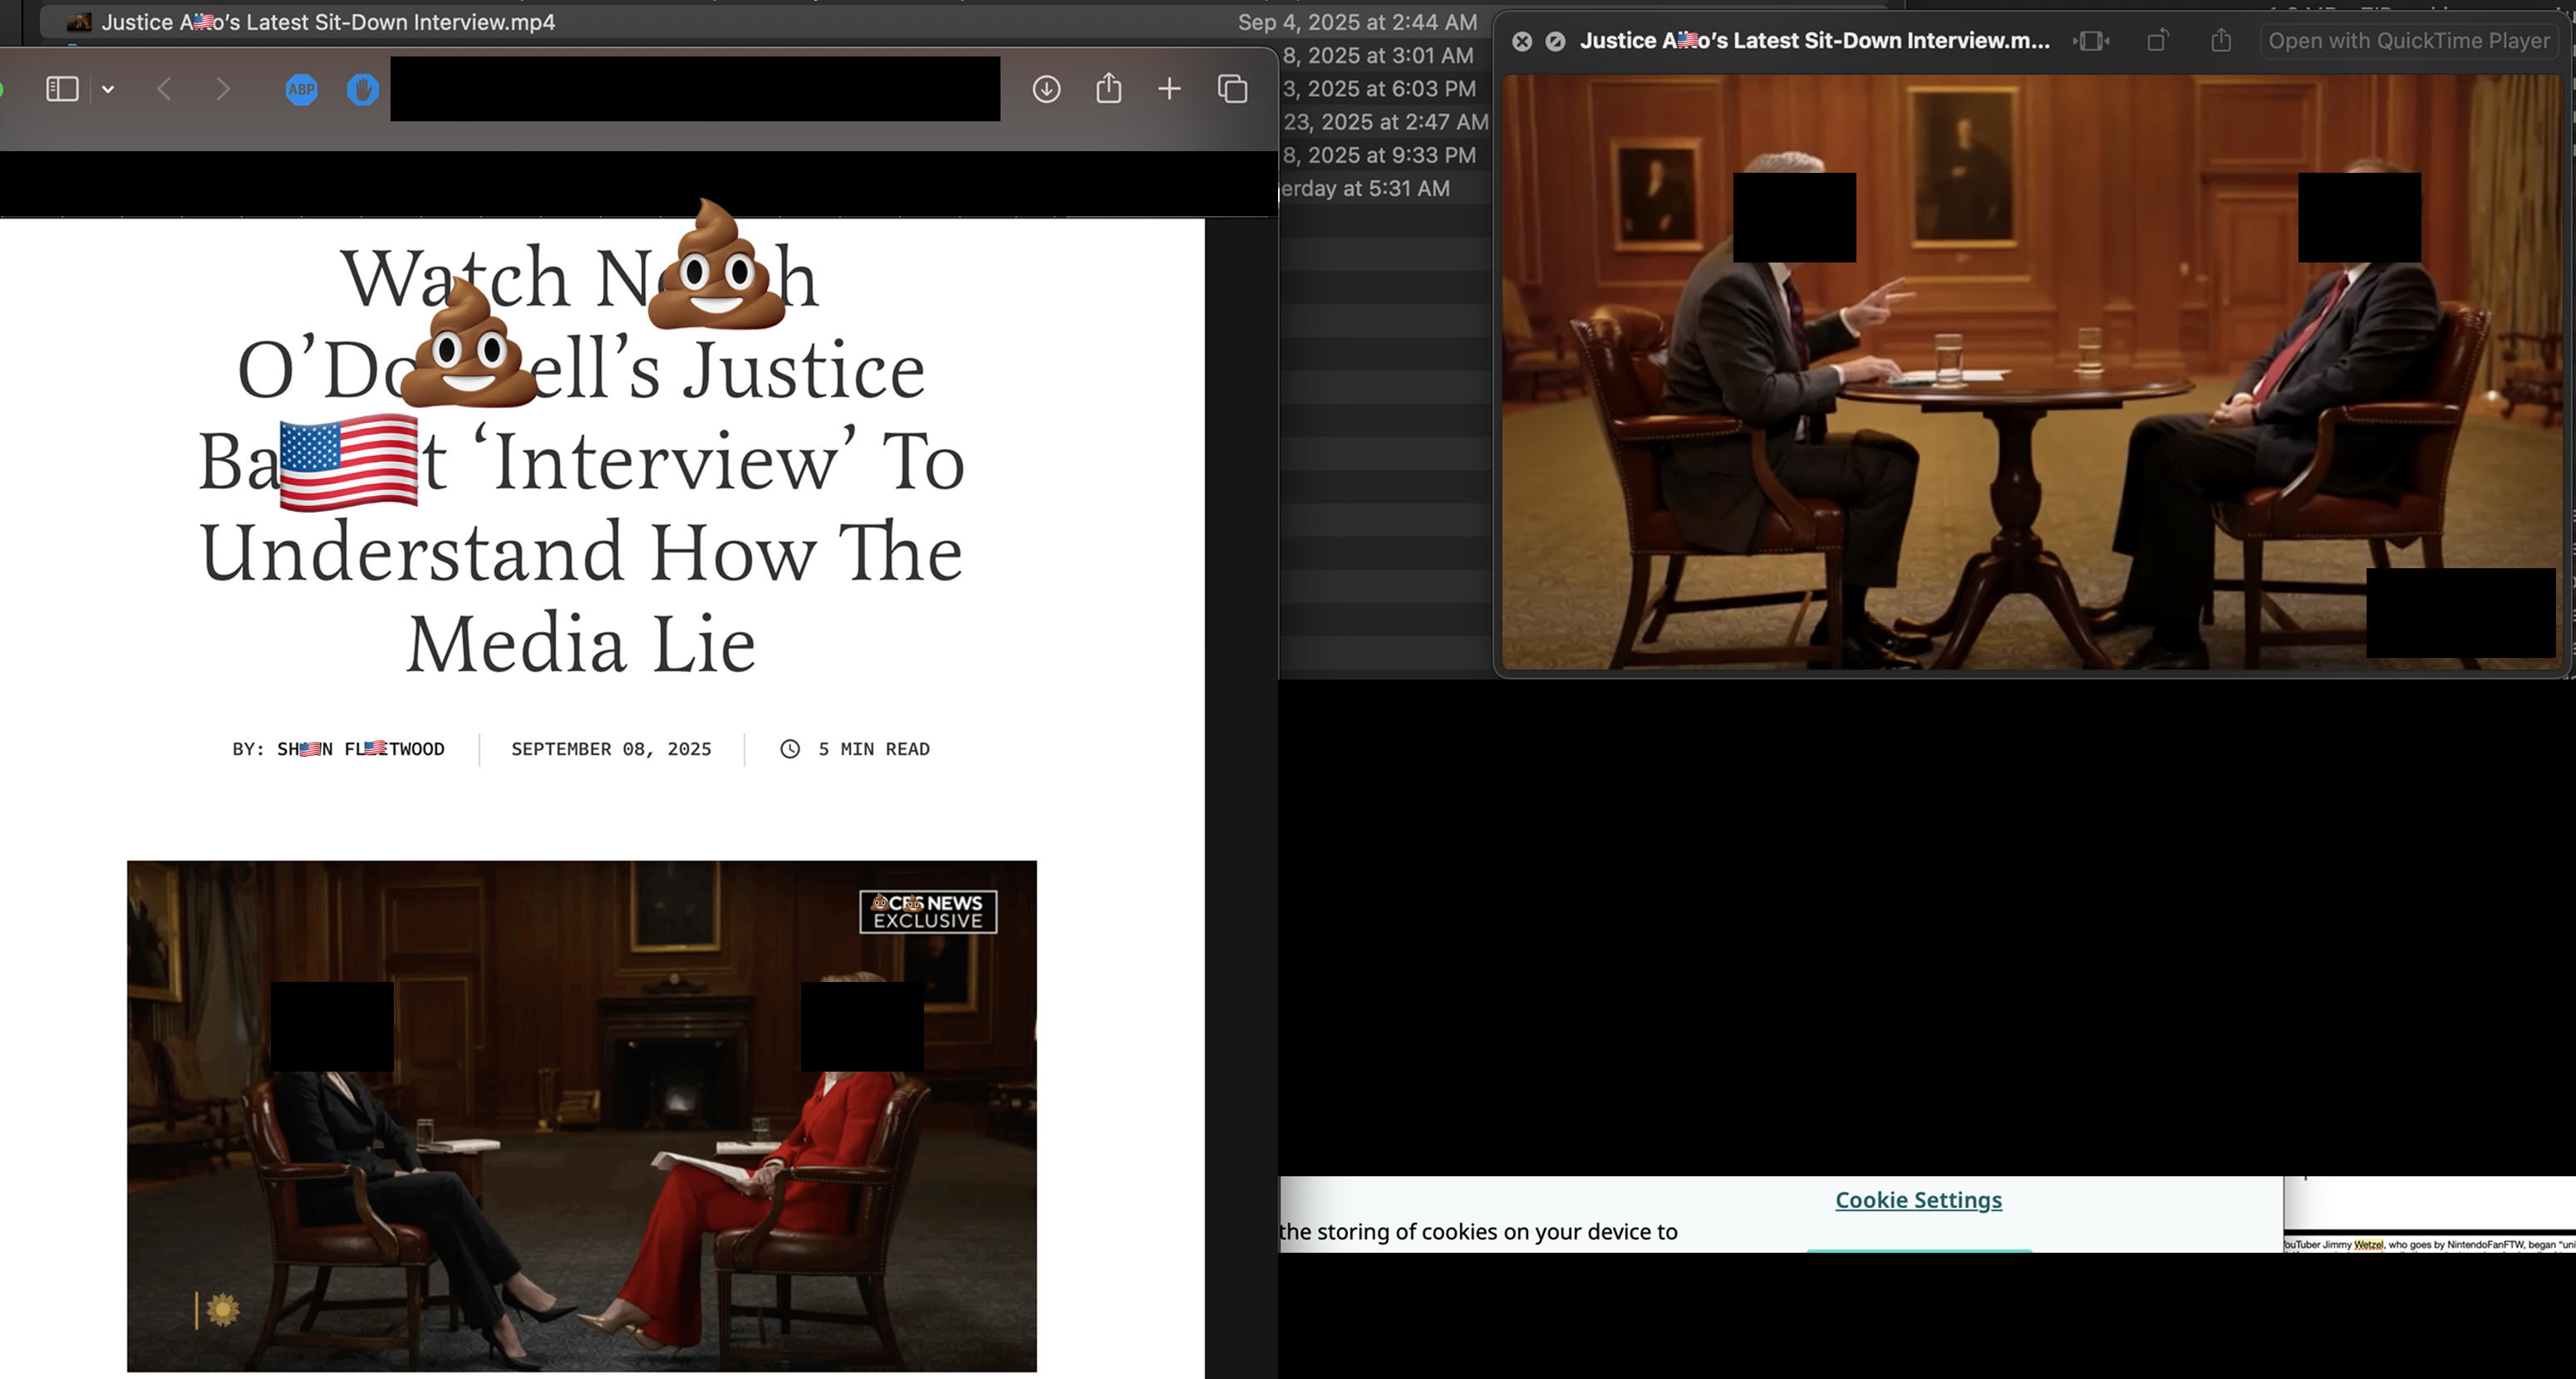Trim the video in Quick Look
The image size is (2576, 1379).
tap(2091, 41)
